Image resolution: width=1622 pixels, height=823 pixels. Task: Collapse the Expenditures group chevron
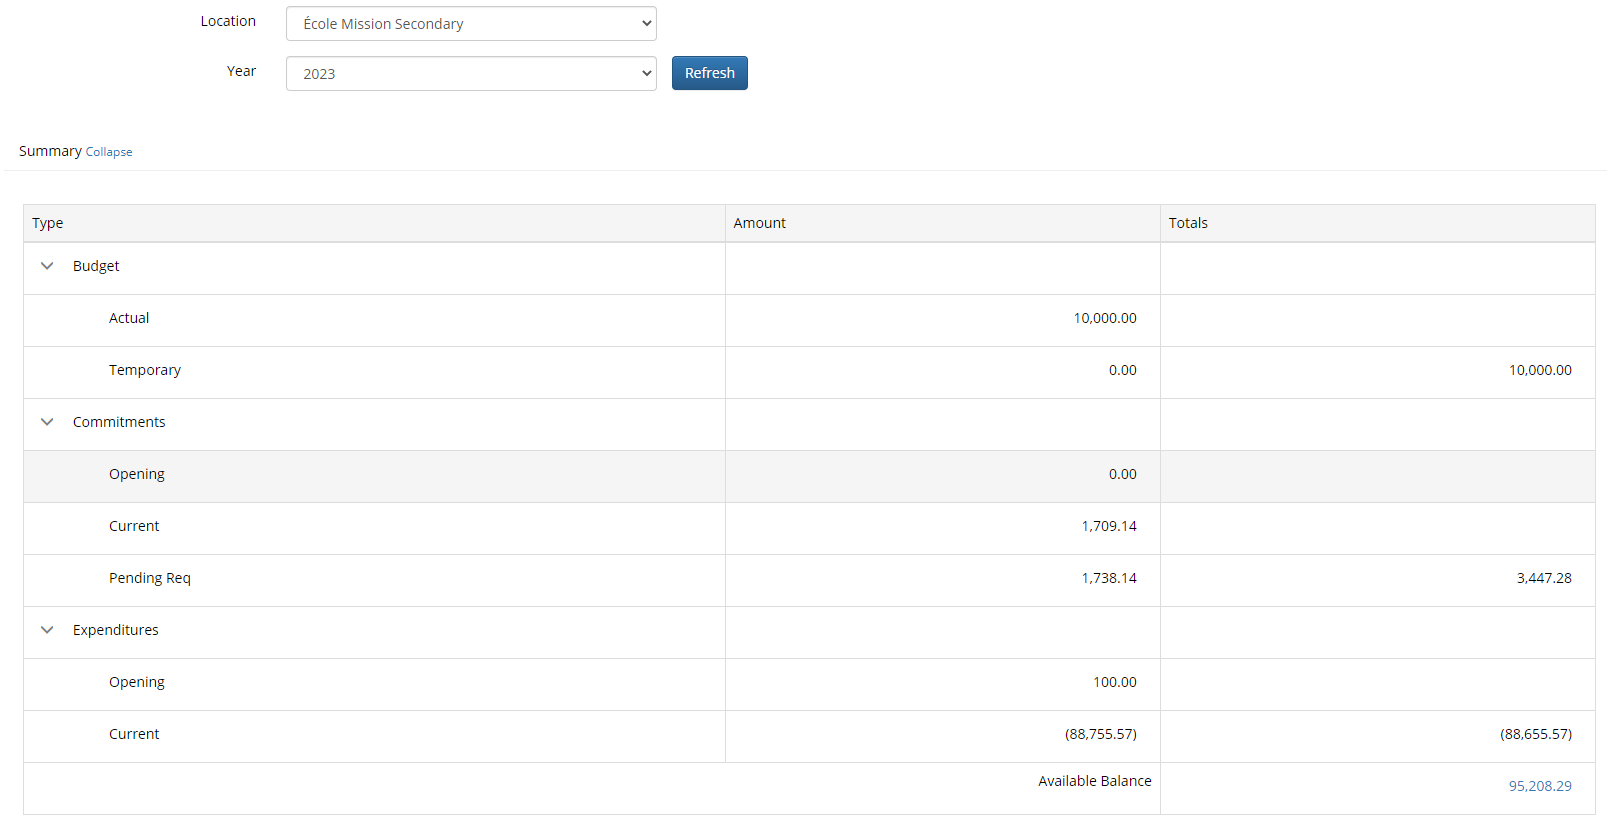[x=47, y=630]
